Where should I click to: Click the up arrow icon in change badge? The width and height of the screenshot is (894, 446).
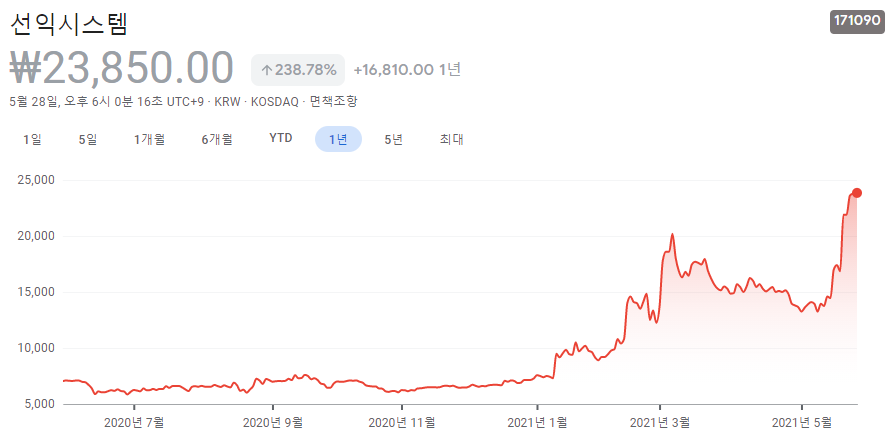click(x=266, y=71)
